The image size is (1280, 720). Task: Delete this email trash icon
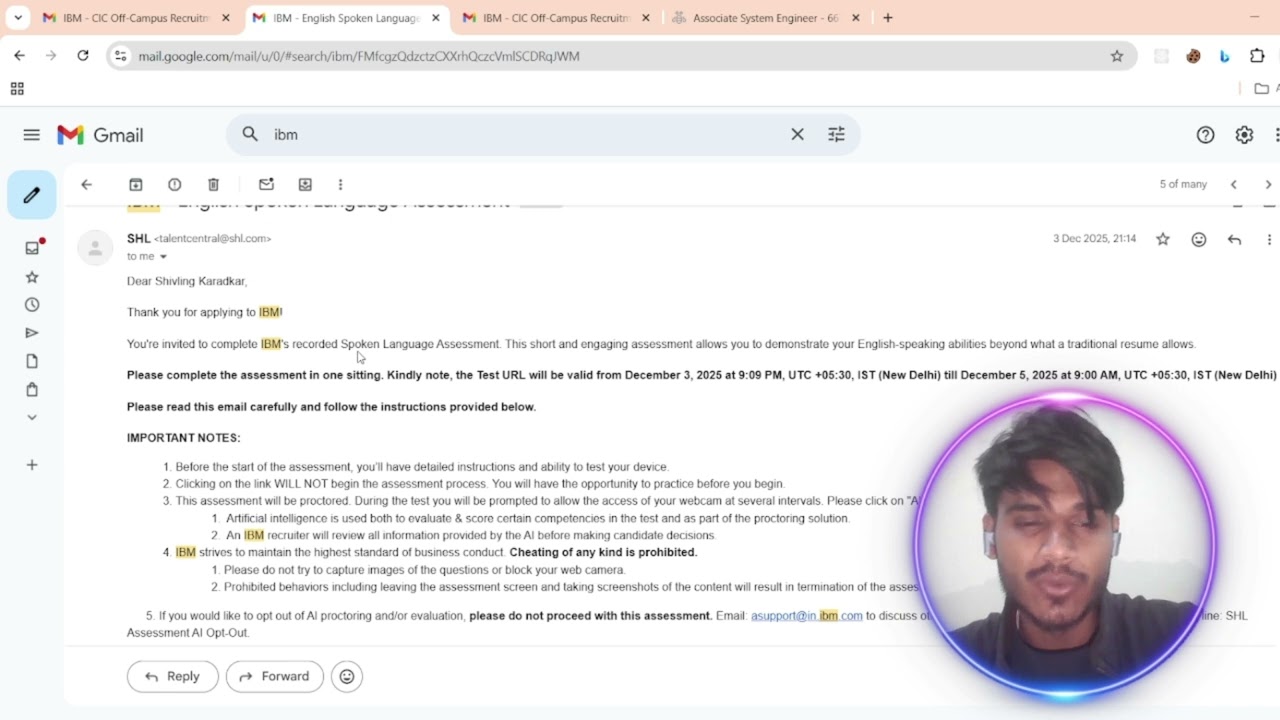point(213,184)
